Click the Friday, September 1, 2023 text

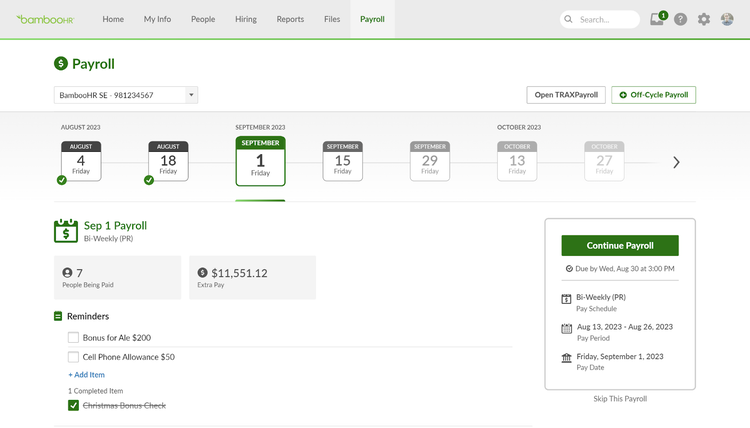tap(620, 356)
